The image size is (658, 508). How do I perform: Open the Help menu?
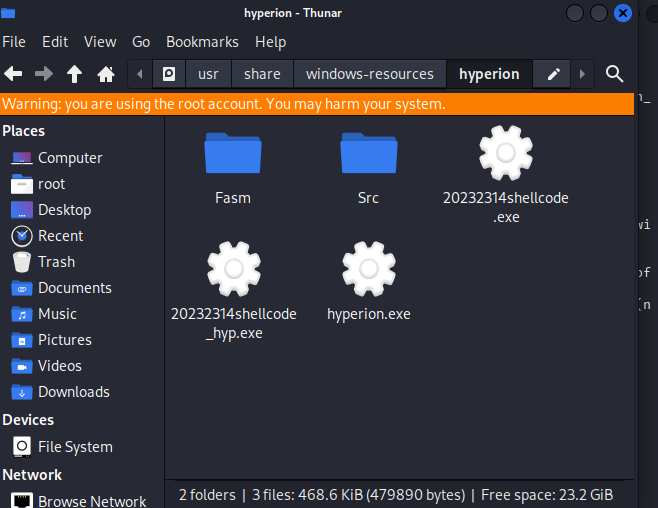[x=271, y=42]
